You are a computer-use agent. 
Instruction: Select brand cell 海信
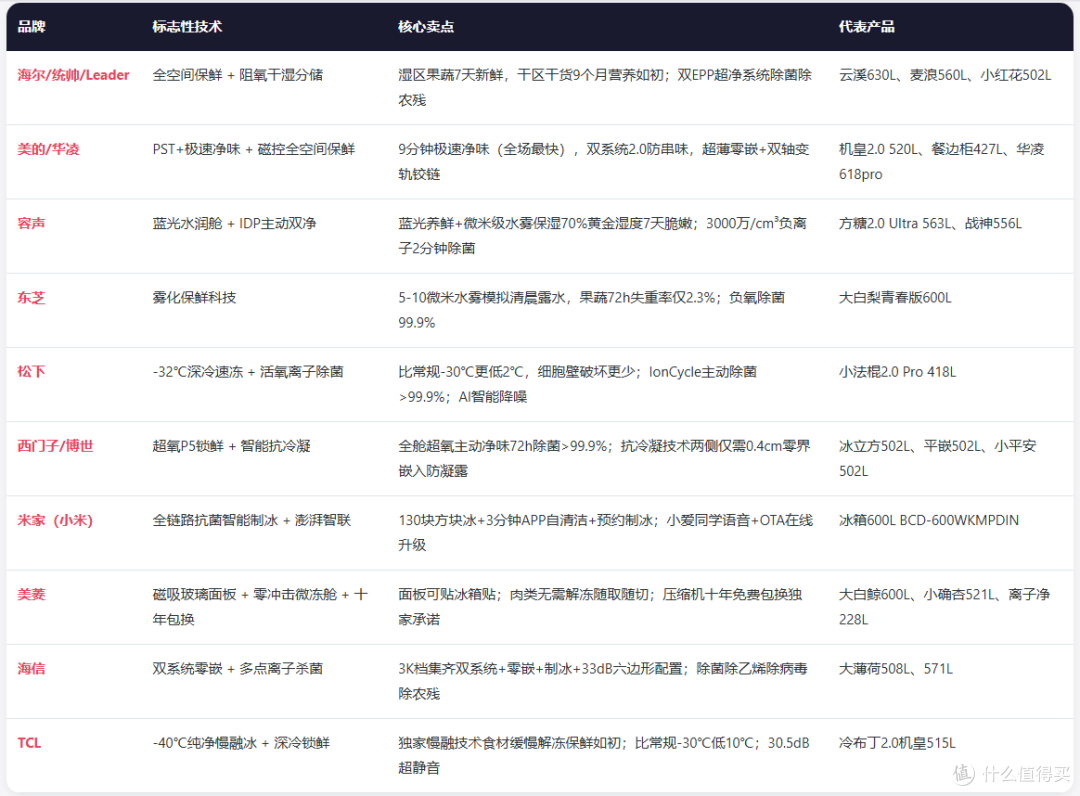point(31,669)
